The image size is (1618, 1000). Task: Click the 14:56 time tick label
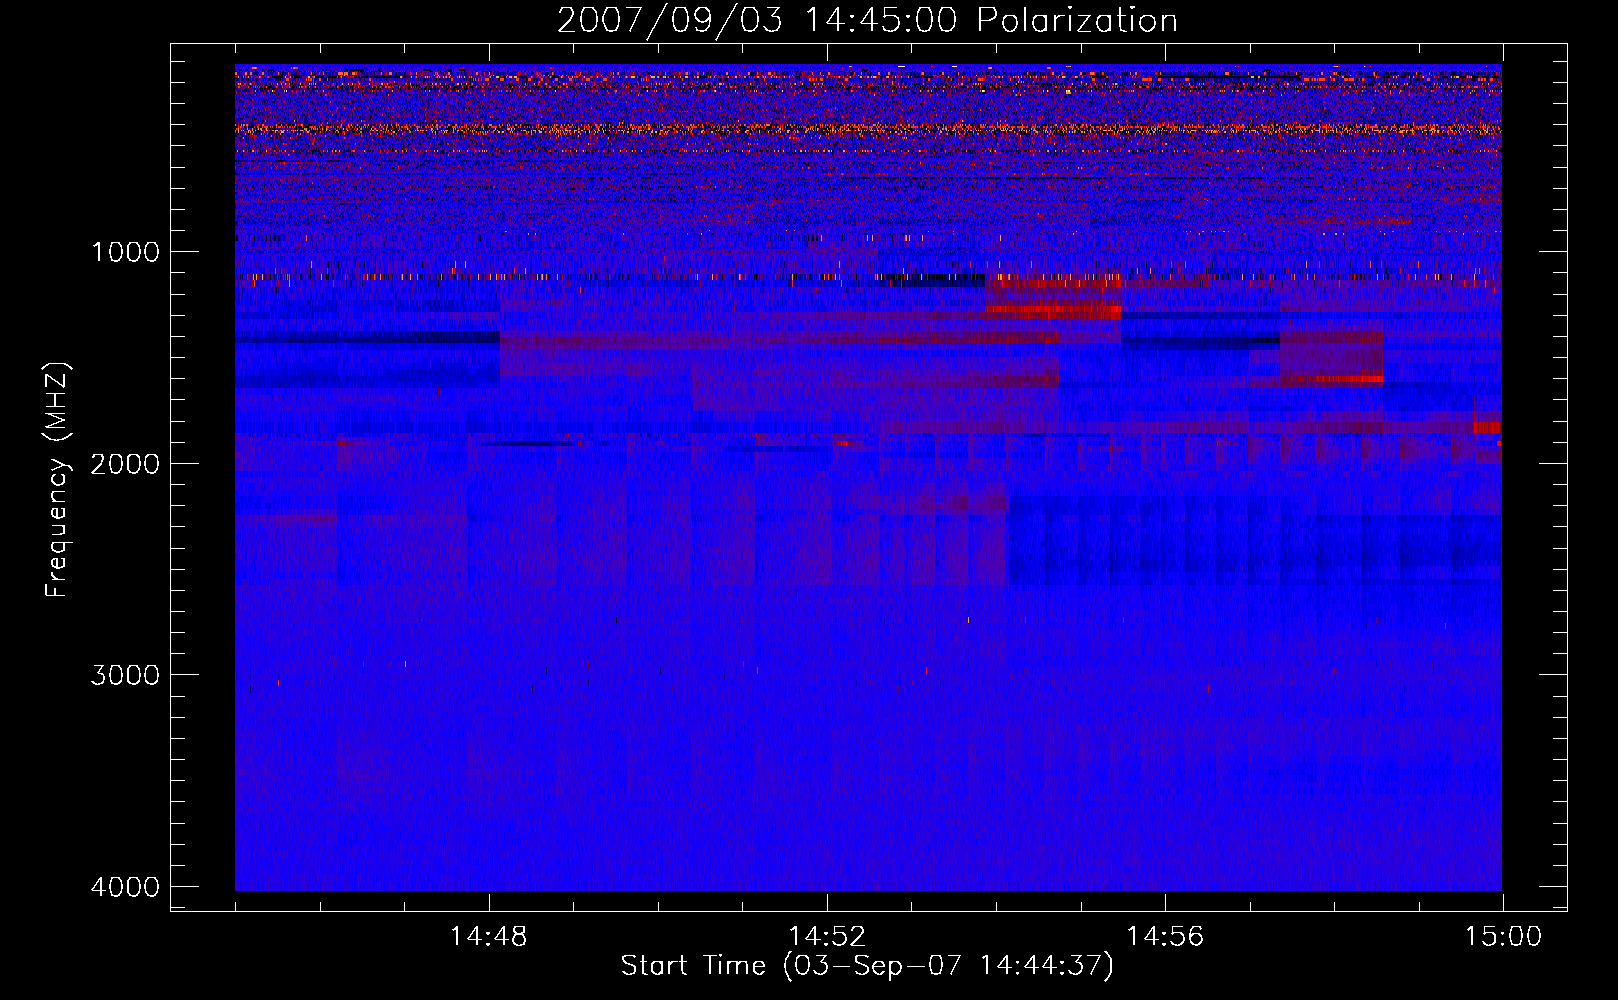click(1165, 937)
